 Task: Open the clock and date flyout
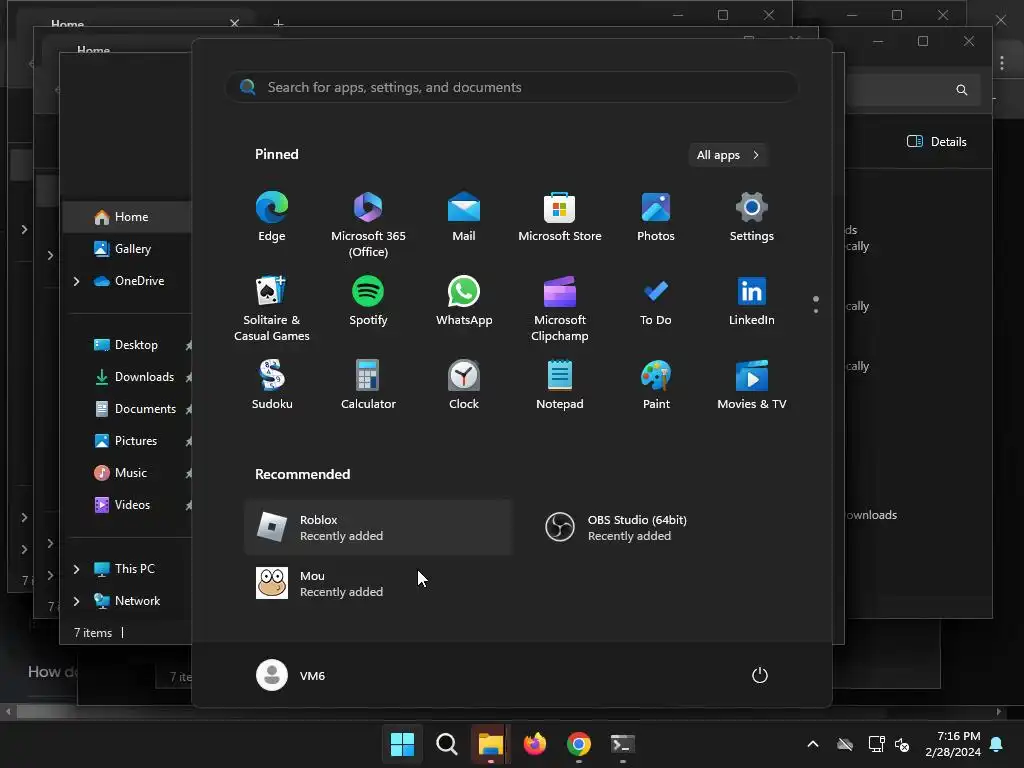pyautogui.click(x=952, y=744)
